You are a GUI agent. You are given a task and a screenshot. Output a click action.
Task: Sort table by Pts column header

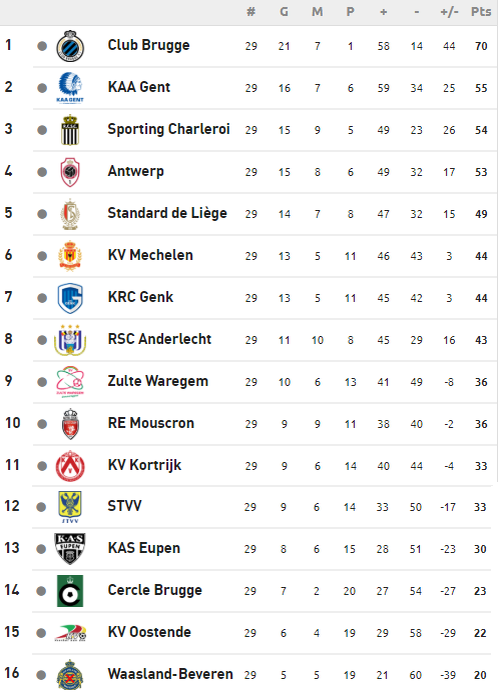click(481, 12)
